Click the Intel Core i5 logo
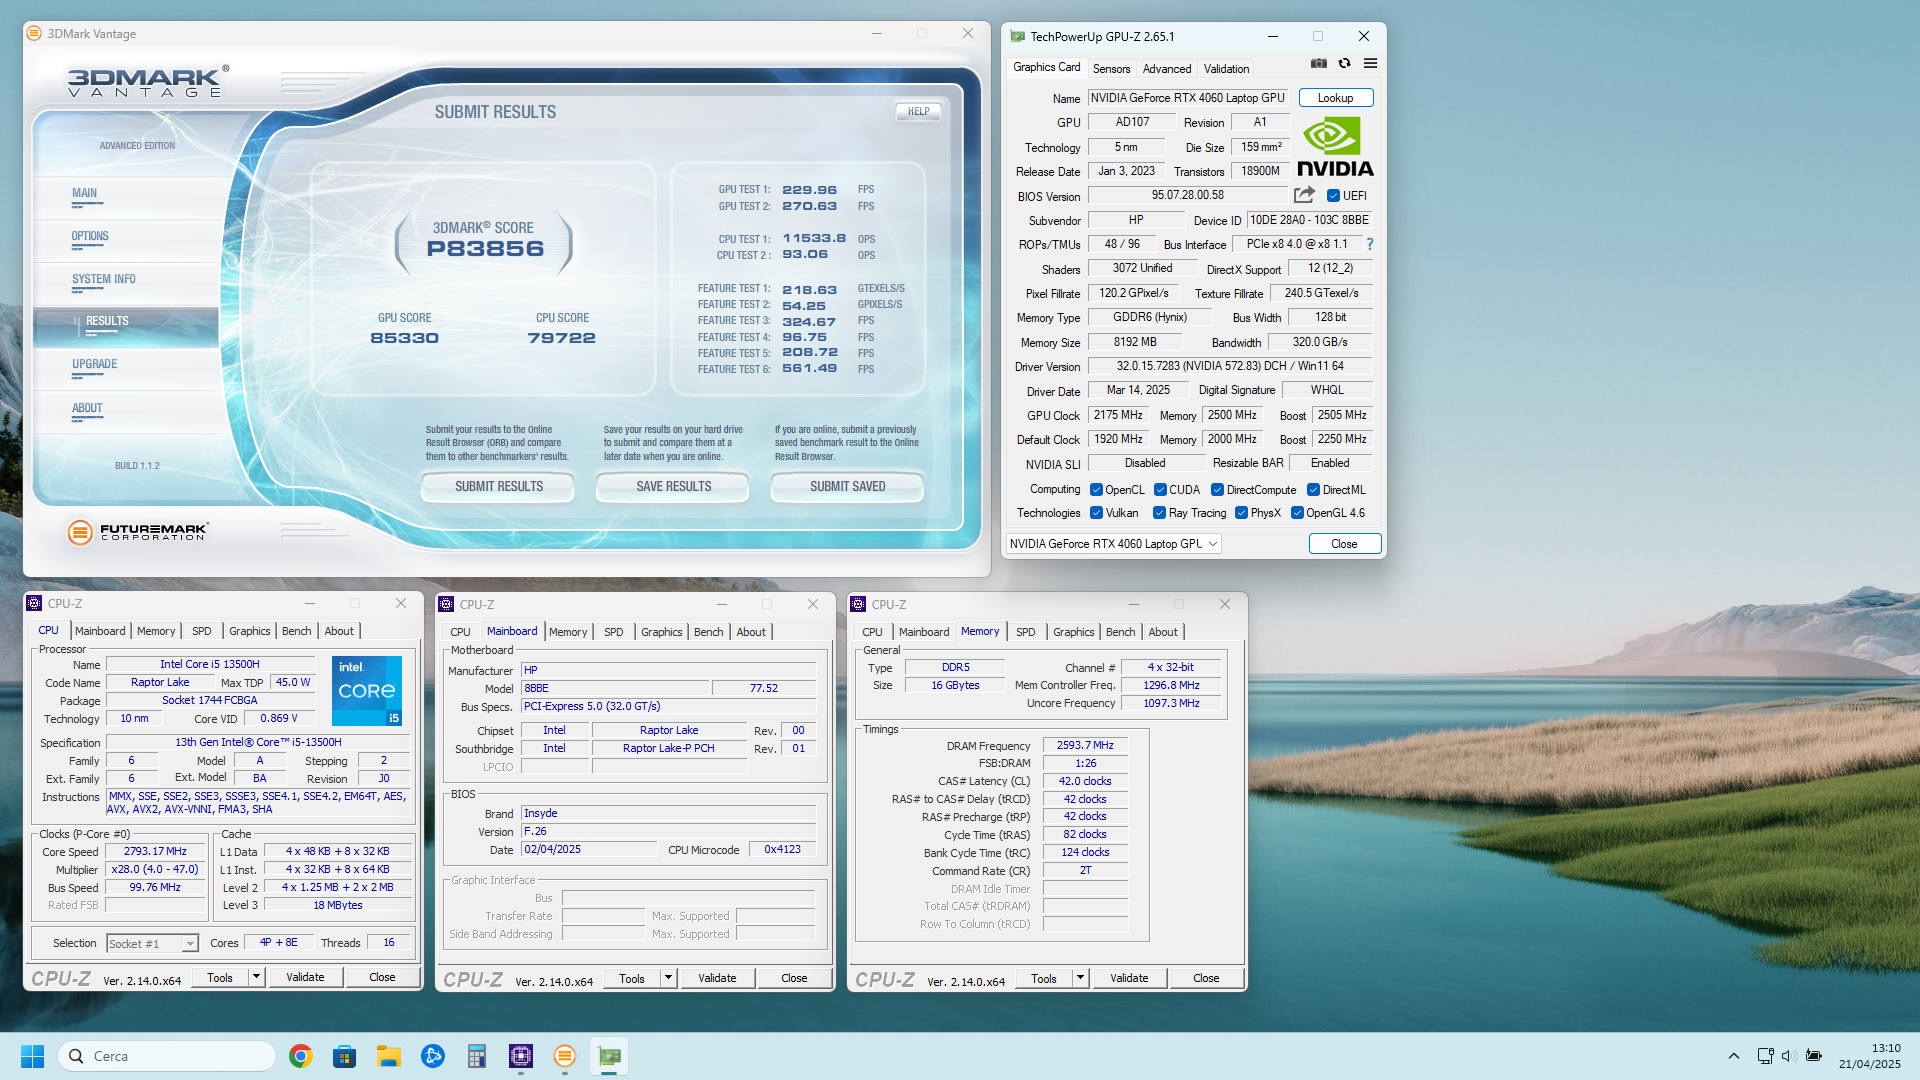The width and height of the screenshot is (1920, 1080). 366,690
